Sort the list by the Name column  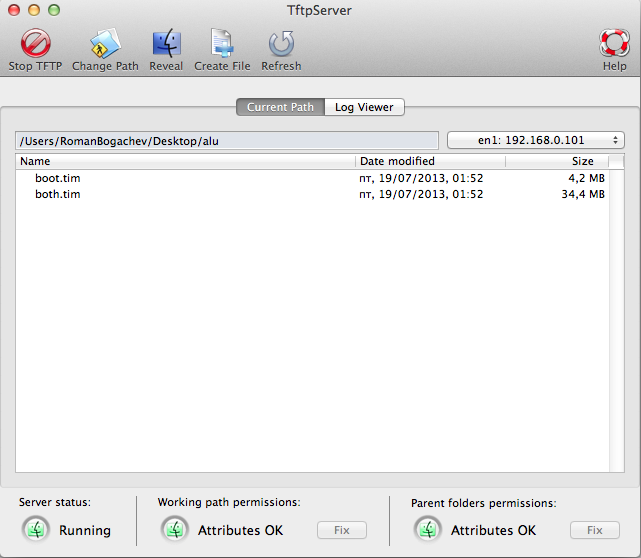pyautogui.click(x=185, y=161)
